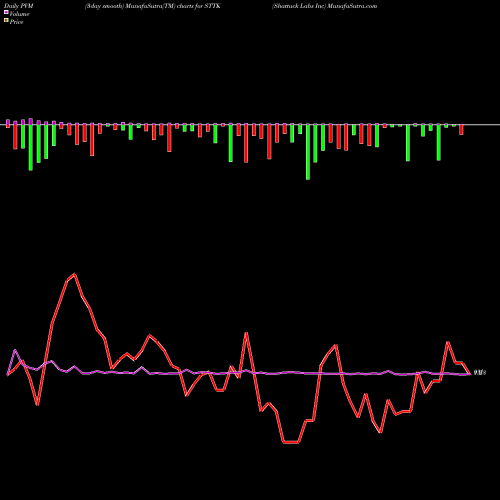Select the 'Volume' legend label
Image resolution: width=500 pixels, height=500 pixels.
(x=19, y=14)
